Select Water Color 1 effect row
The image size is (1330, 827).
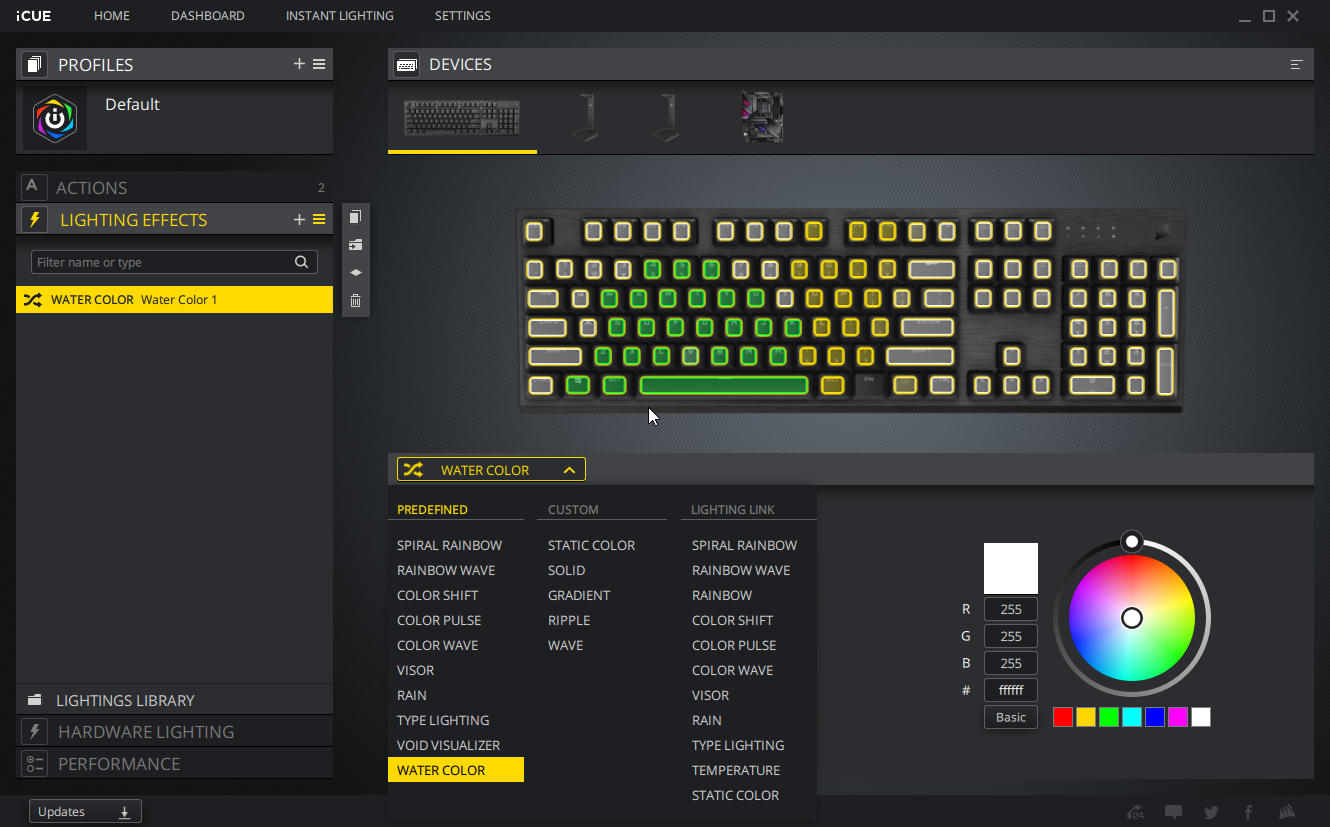(x=174, y=299)
